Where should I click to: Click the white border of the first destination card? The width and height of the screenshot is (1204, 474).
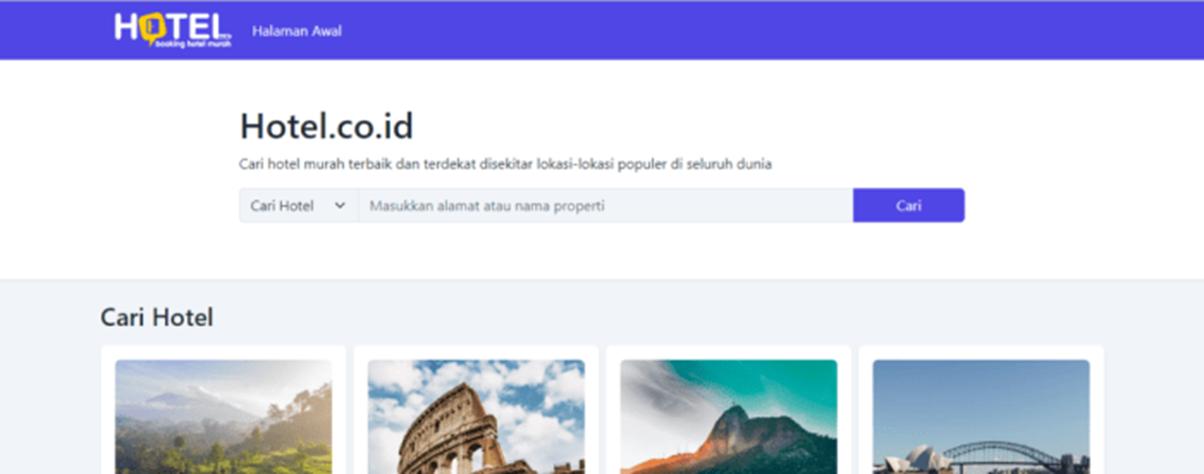click(107, 410)
